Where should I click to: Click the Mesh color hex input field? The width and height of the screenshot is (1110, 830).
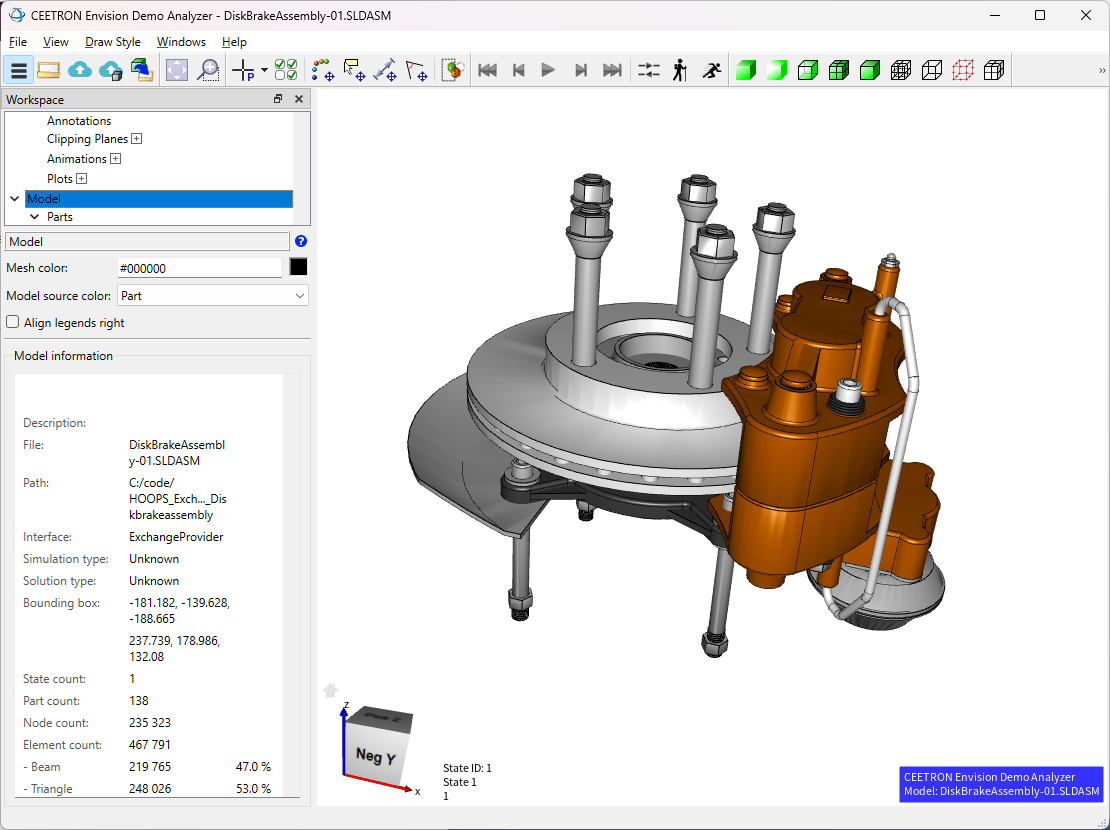[199, 268]
